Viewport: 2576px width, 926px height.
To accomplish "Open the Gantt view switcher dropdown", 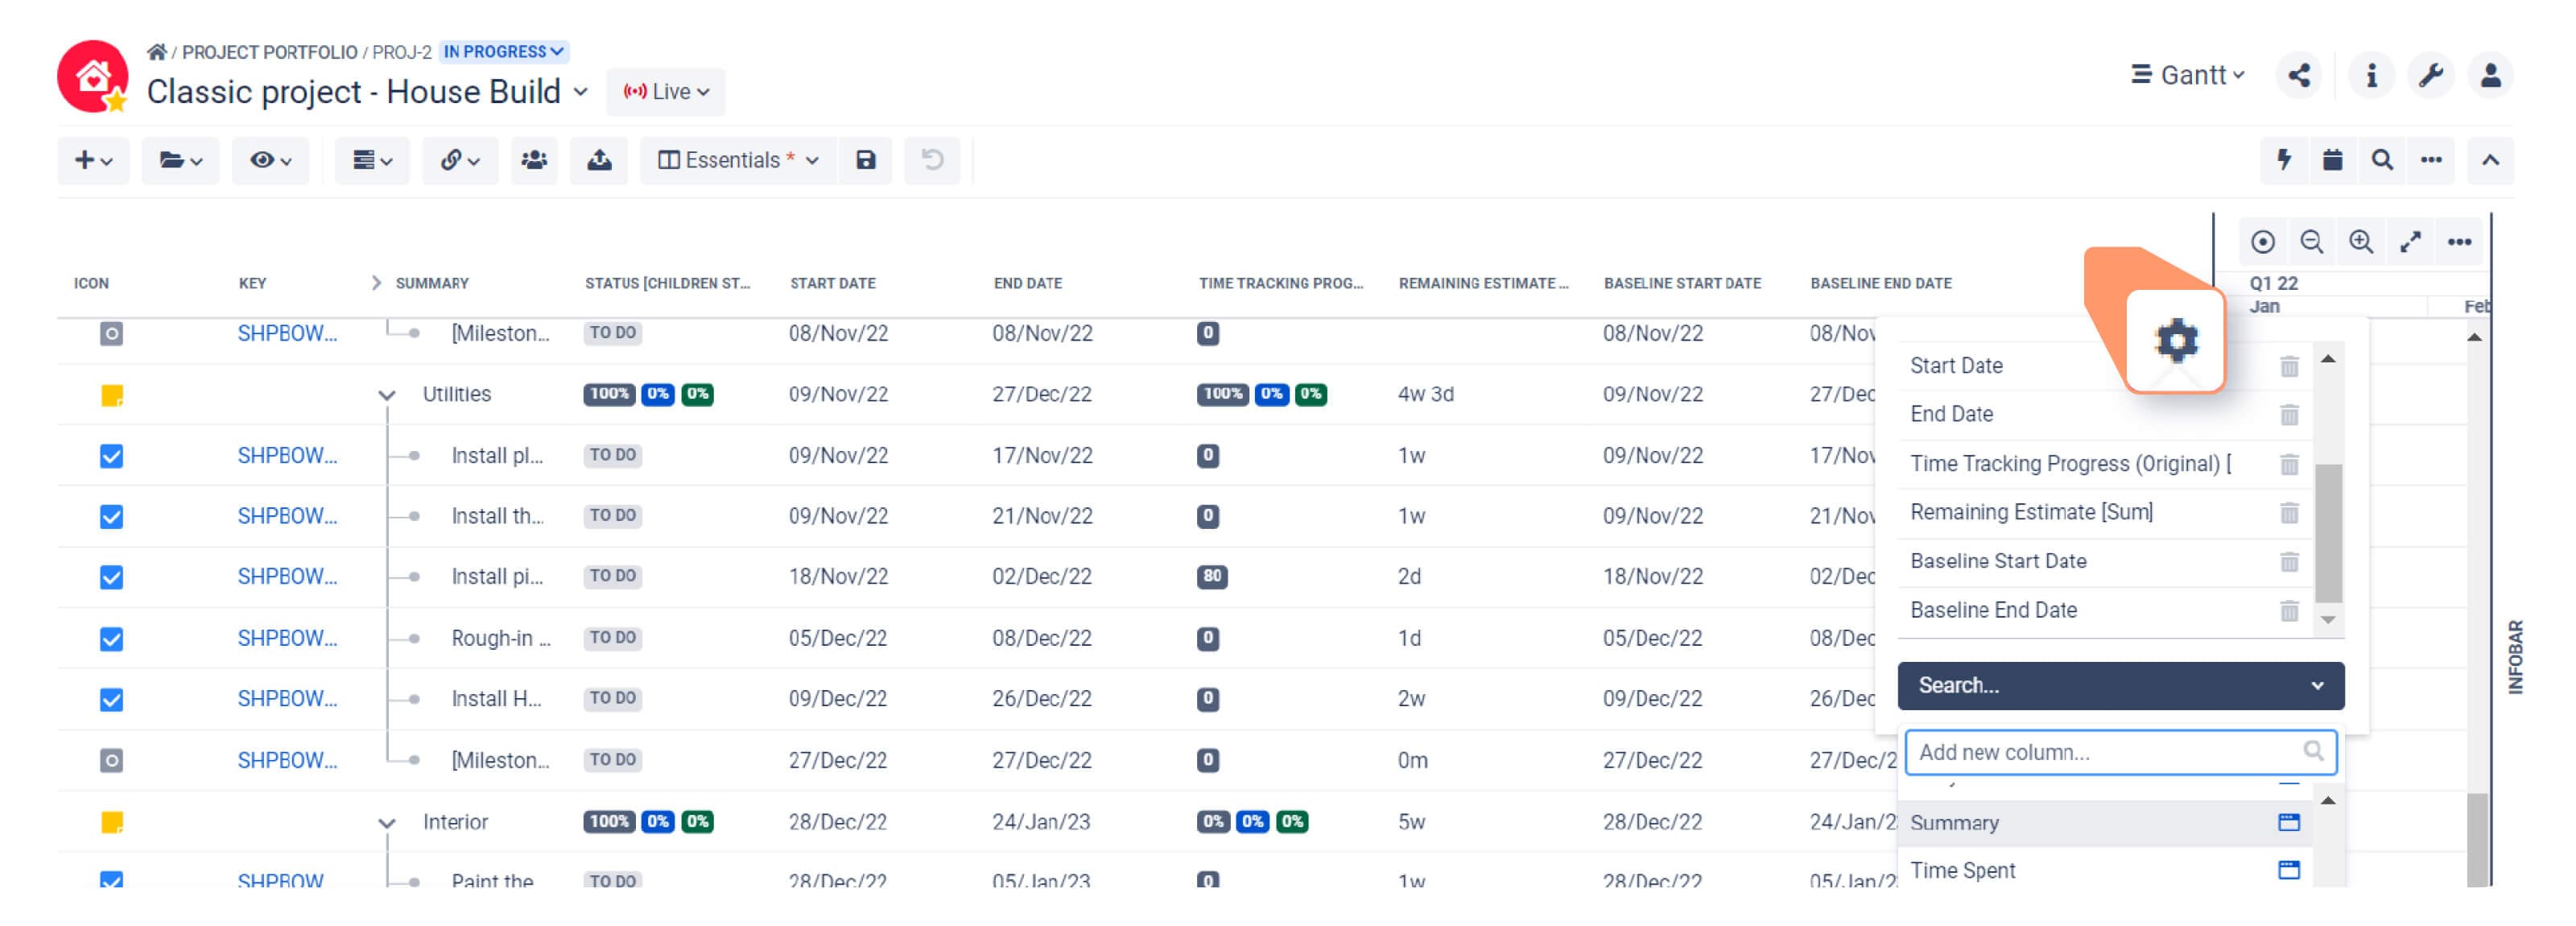I will [2188, 75].
